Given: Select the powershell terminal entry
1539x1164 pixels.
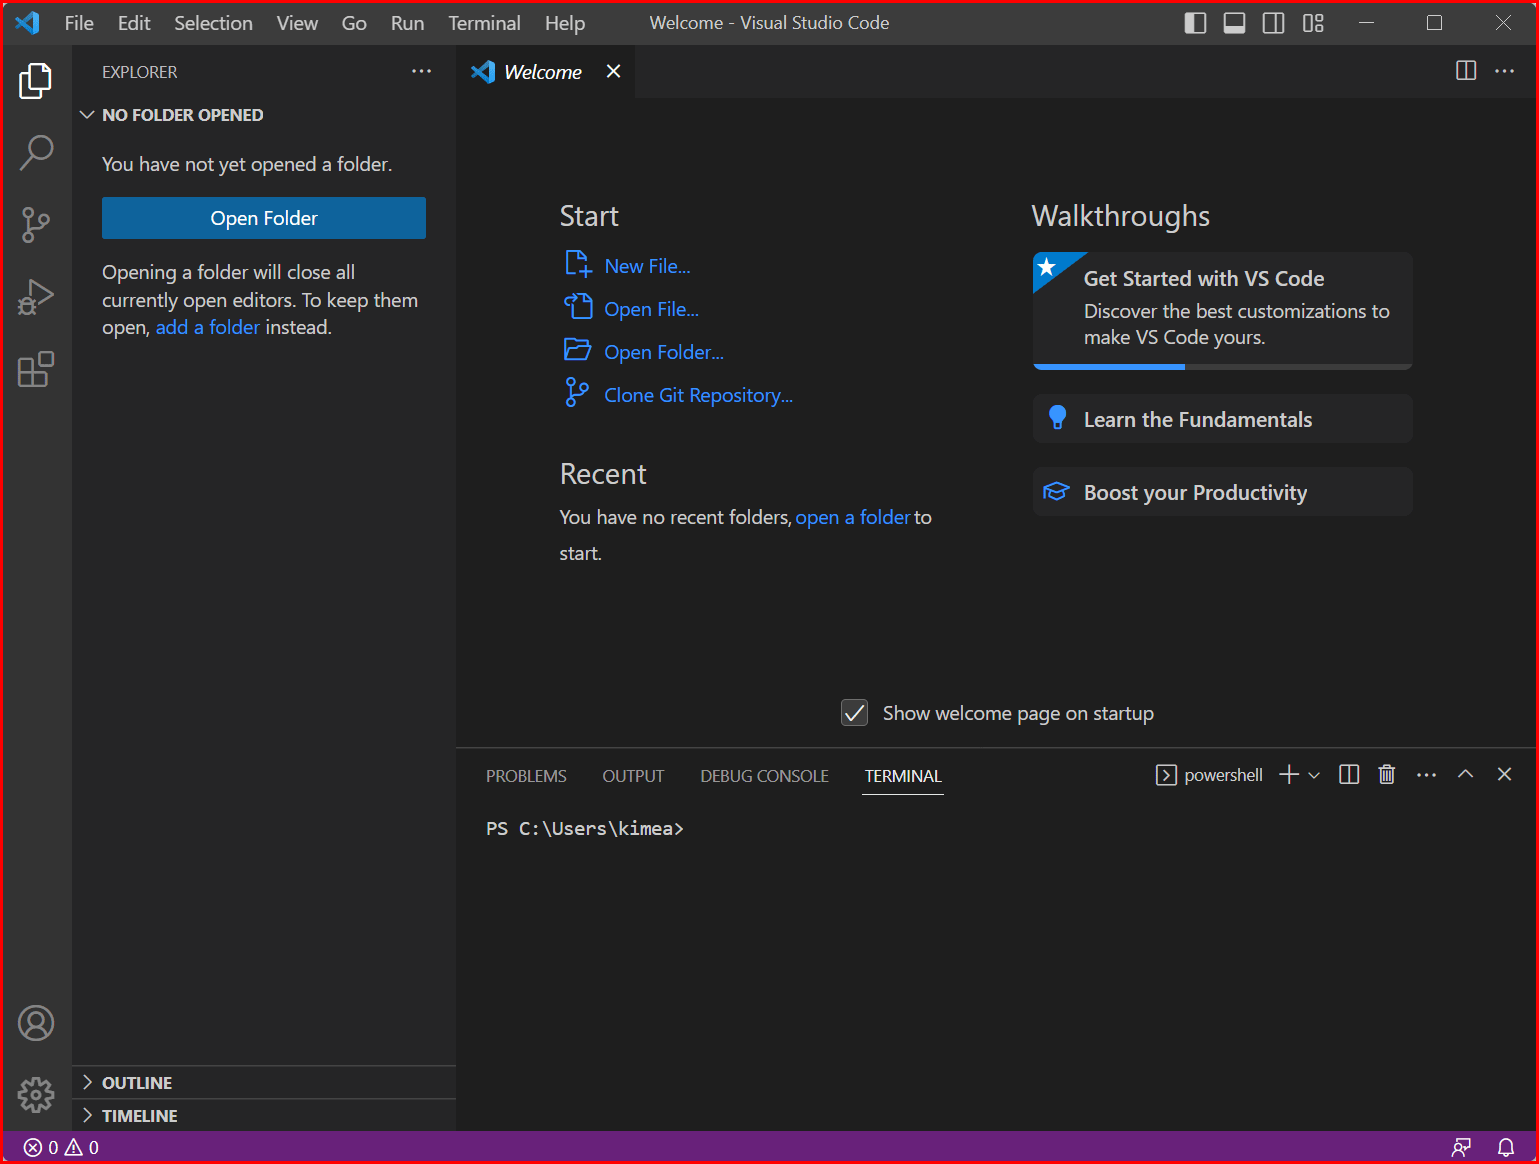Looking at the screenshot, I should (1209, 775).
